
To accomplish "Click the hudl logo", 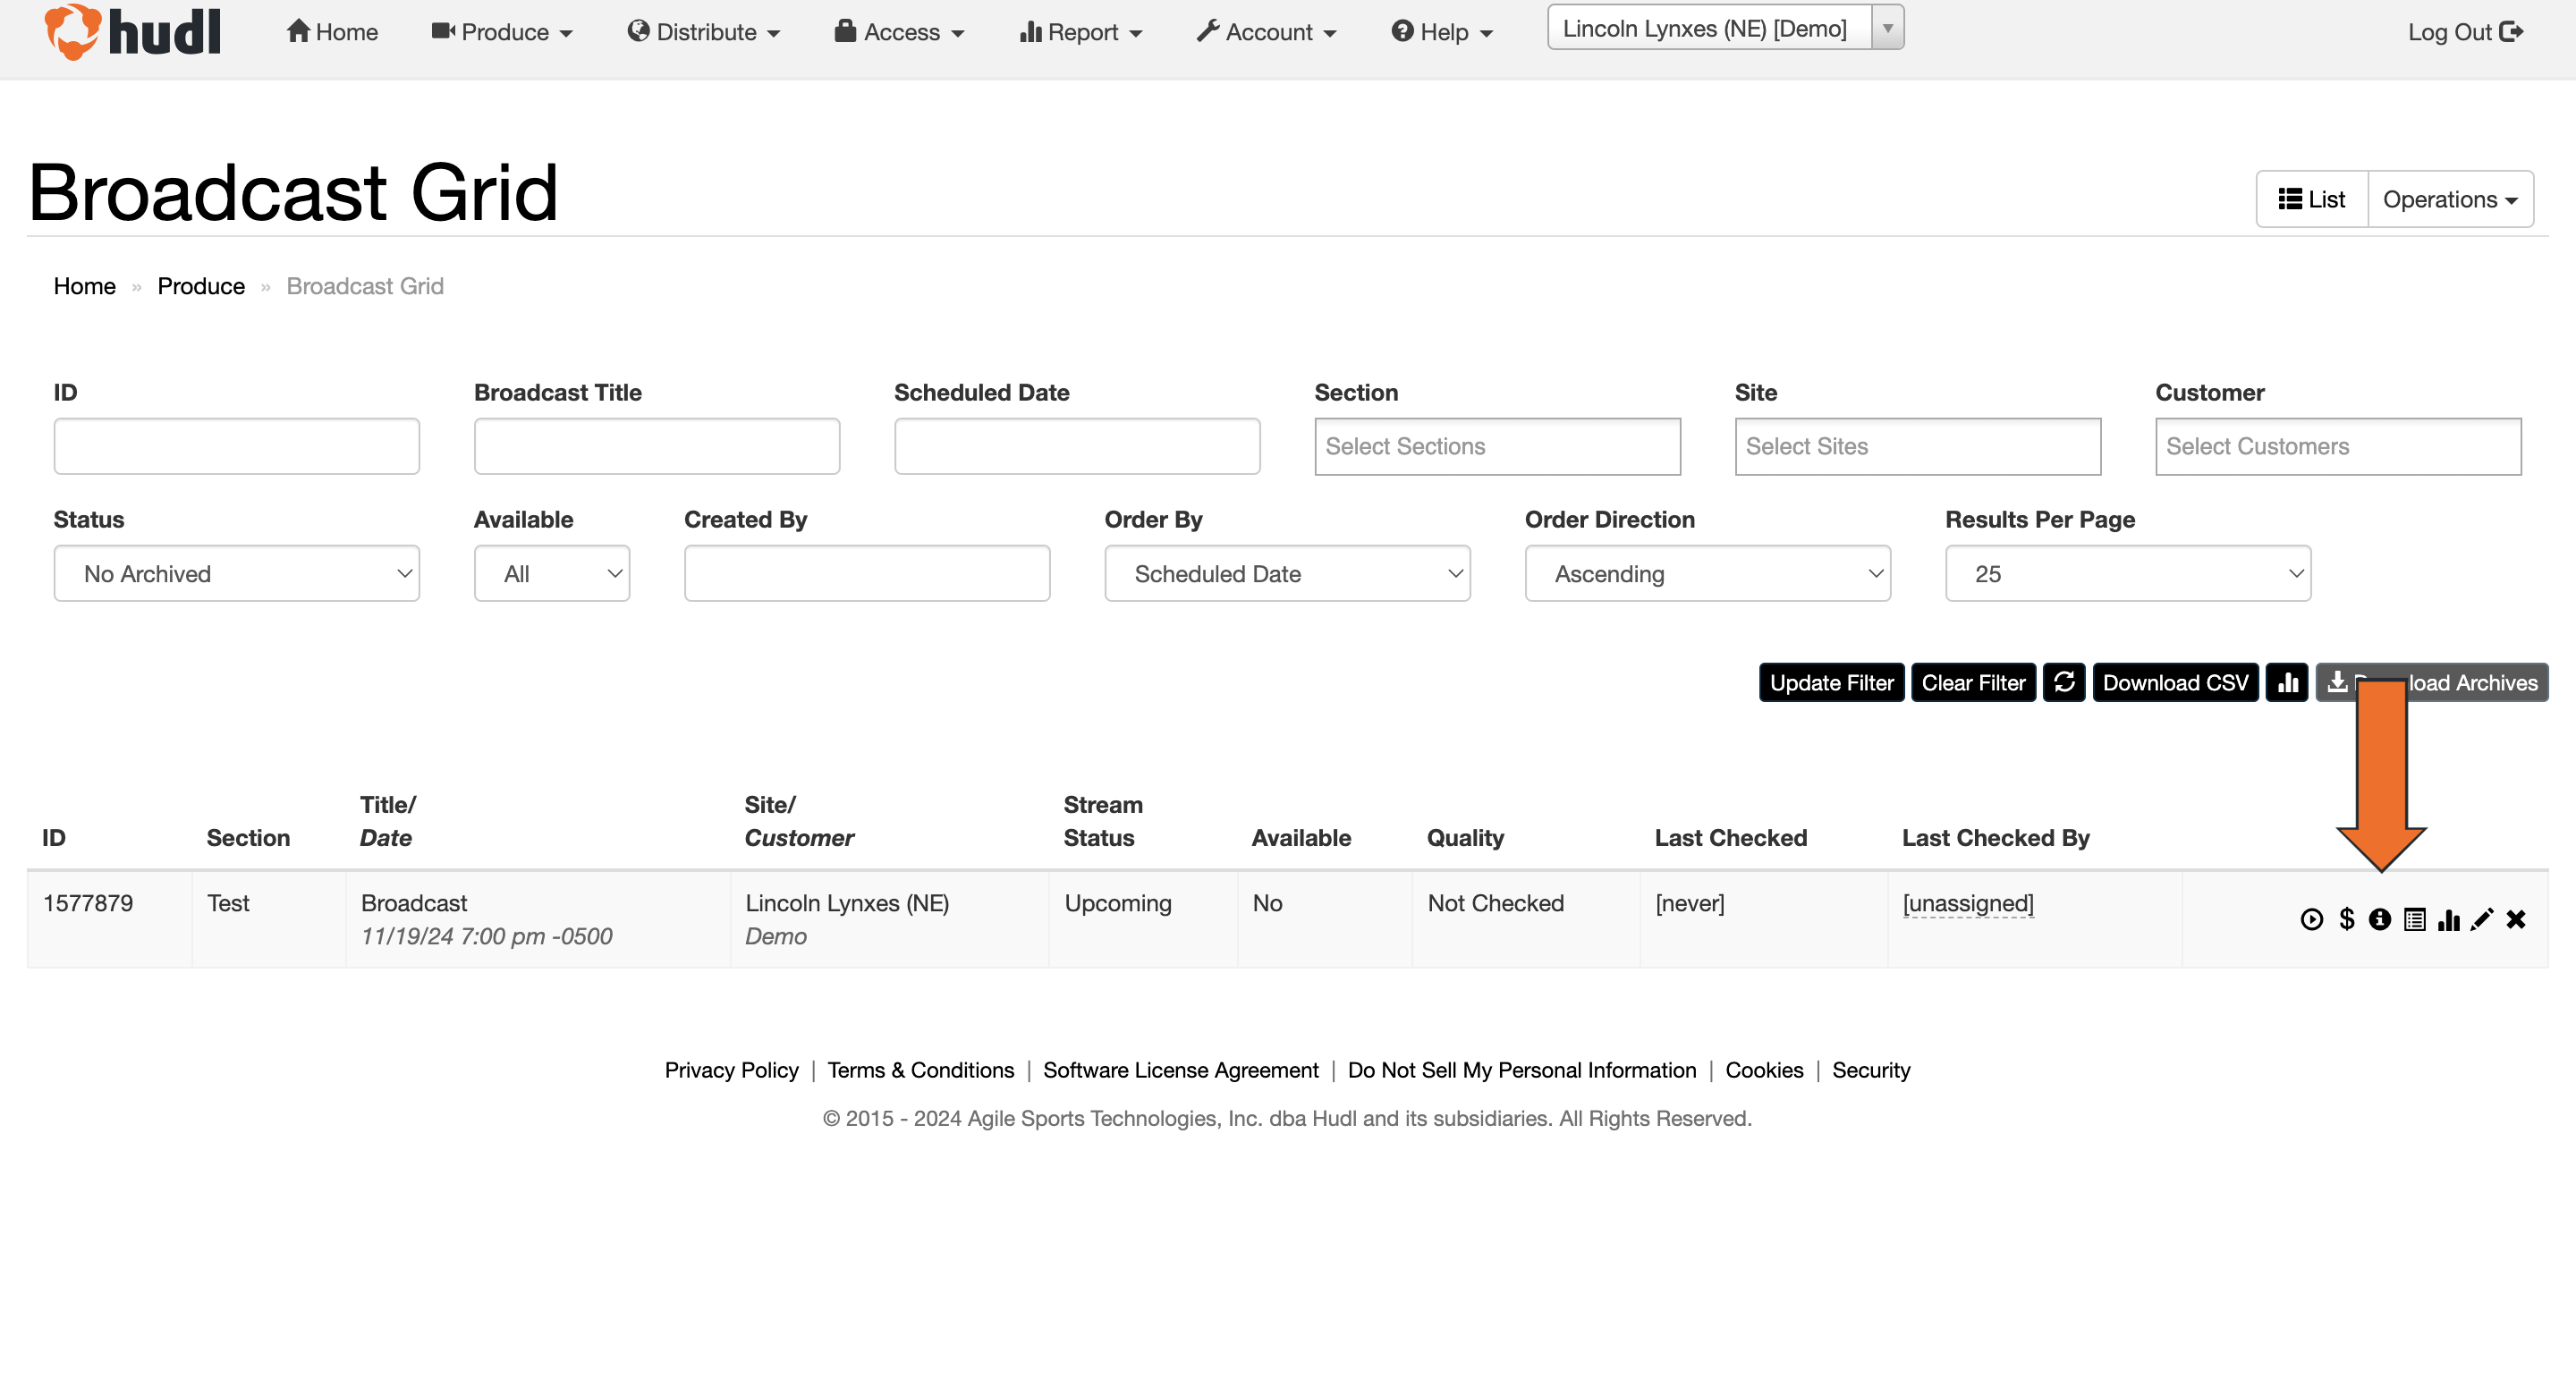I will (133, 32).
